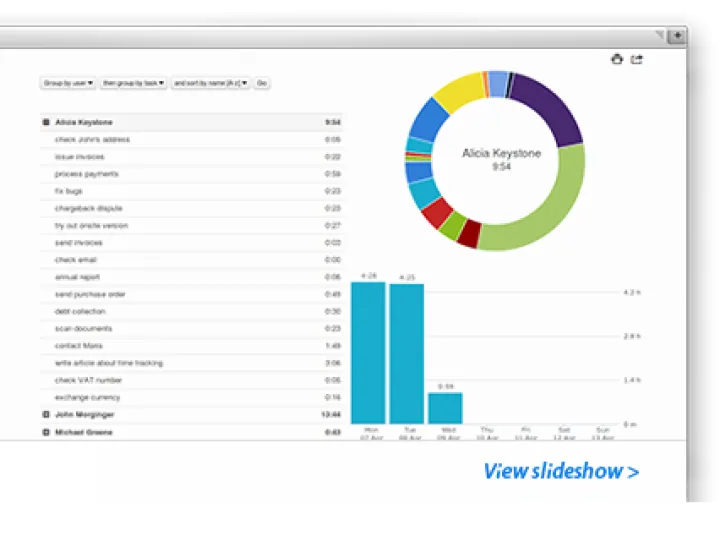The width and height of the screenshot is (720, 558).
Task: Click the print report icon
Action: [617, 59]
